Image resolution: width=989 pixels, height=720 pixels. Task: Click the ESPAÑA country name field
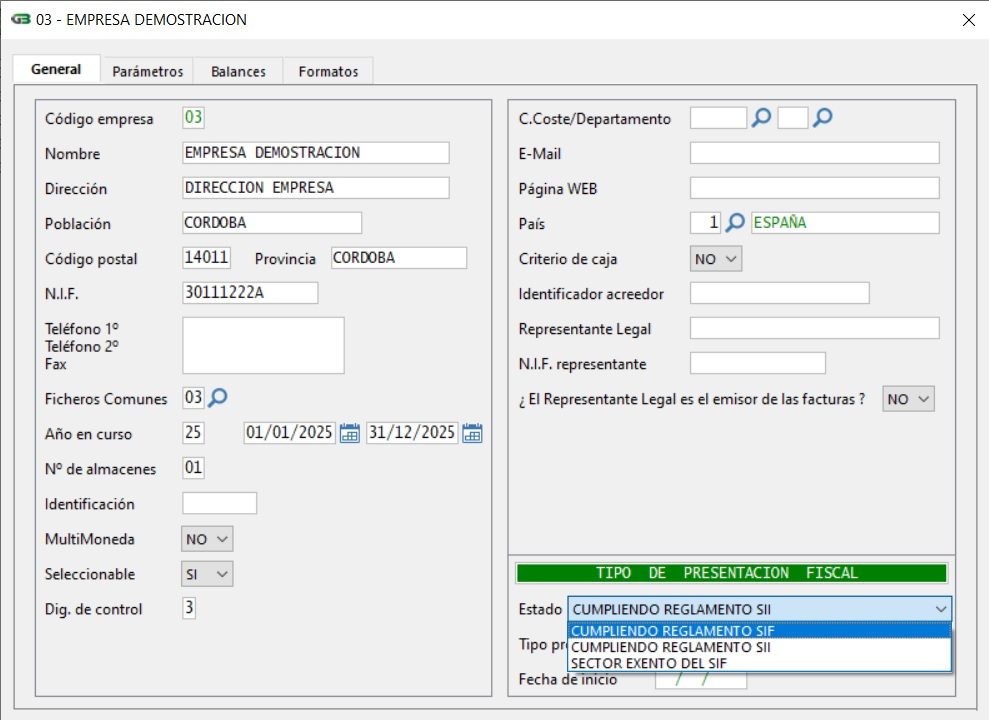click(845, 223)
